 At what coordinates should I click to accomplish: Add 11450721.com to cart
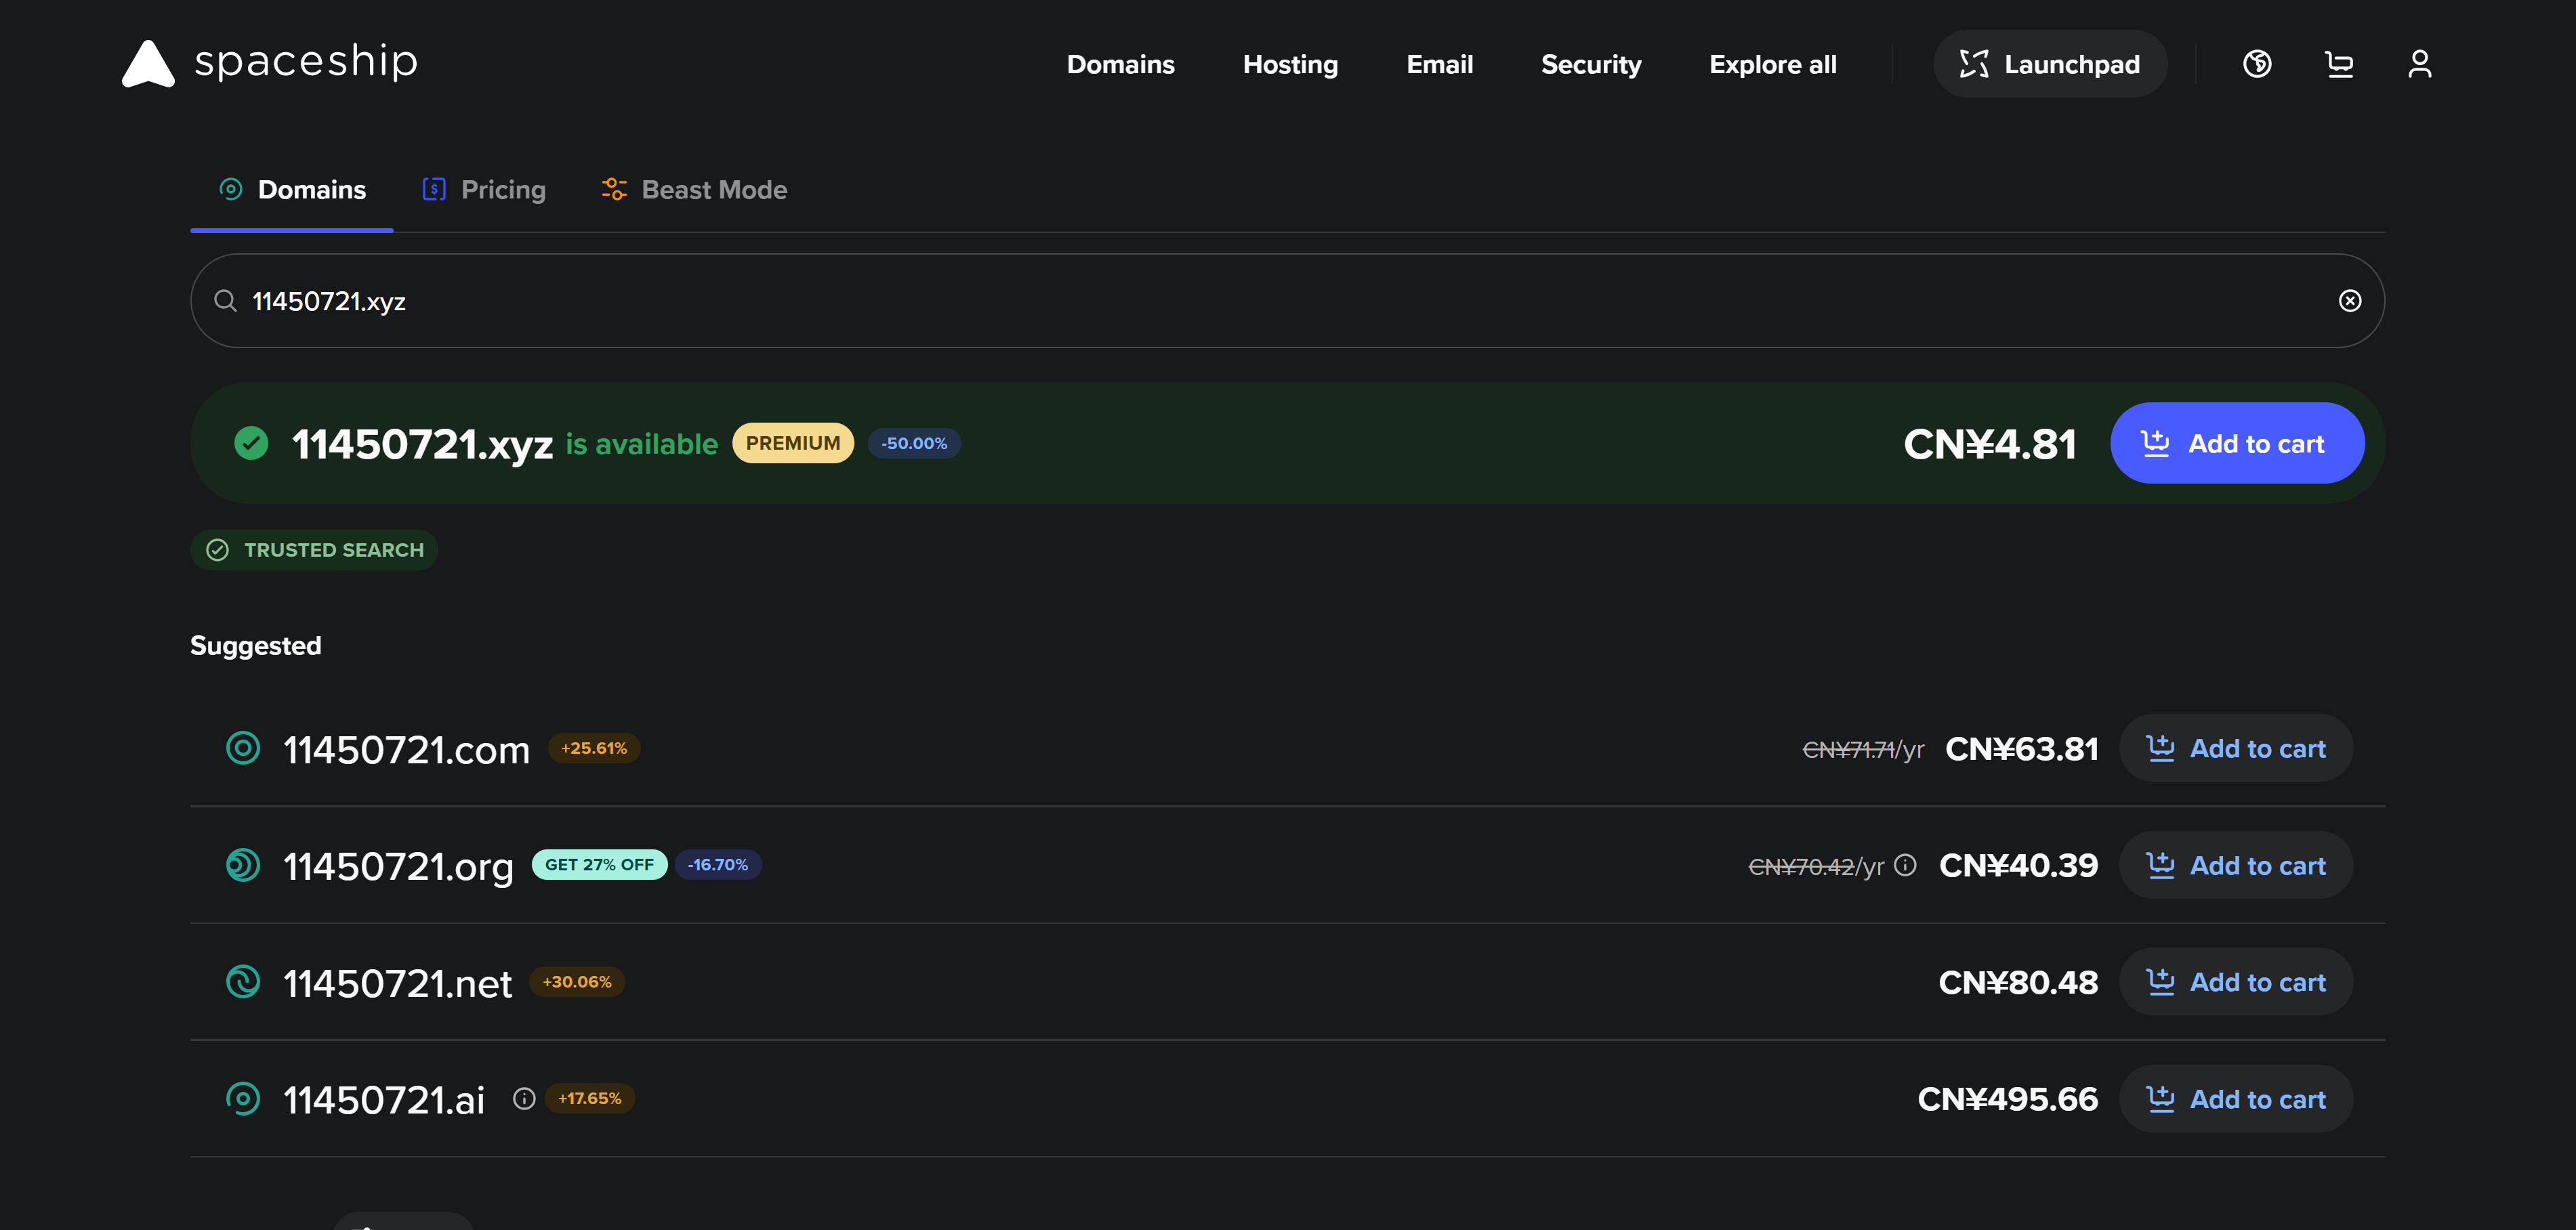pyautogui.click(x=2236, y=748)
